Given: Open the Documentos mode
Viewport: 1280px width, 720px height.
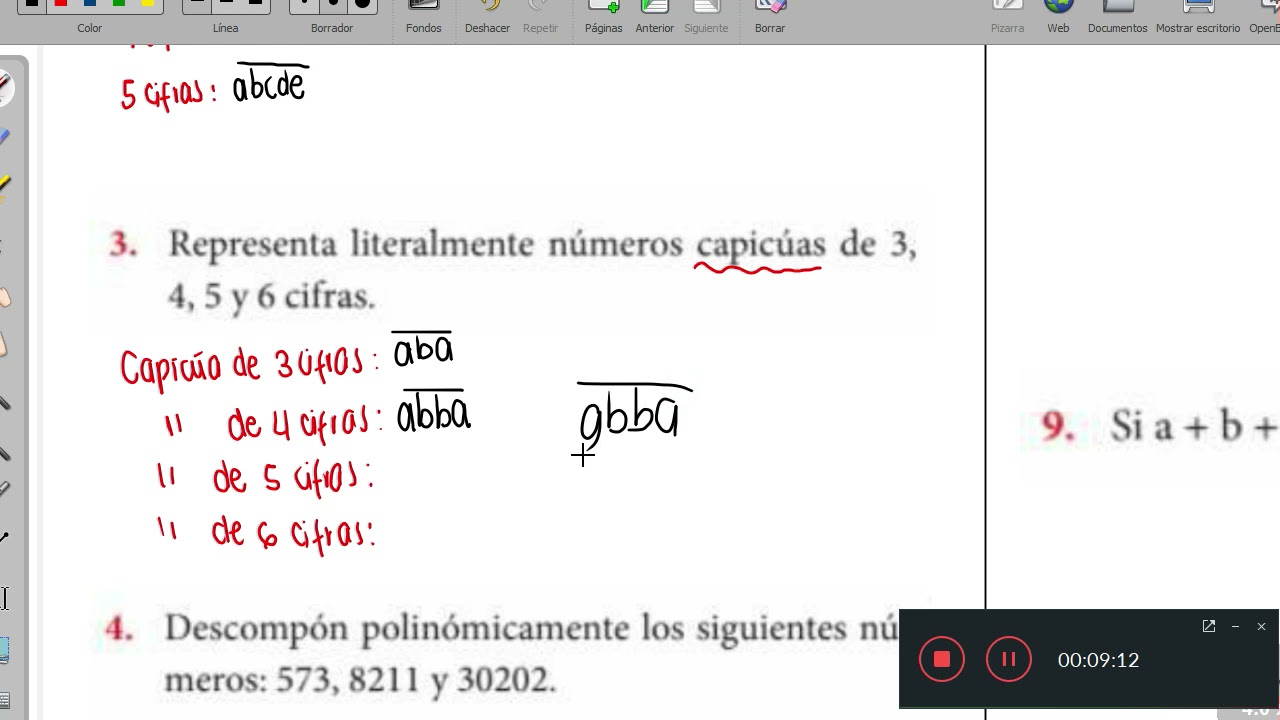Looking at the screenshot, I should 1117,17.
